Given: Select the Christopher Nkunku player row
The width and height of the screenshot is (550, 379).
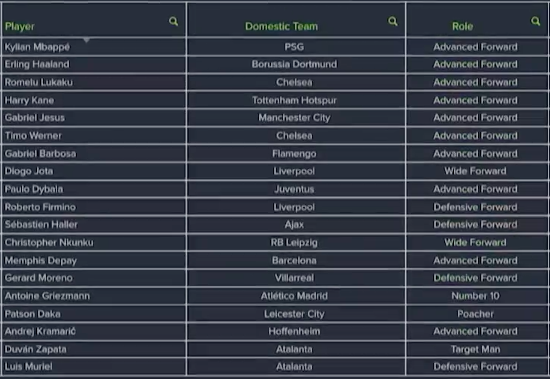Looking at the screenshot, I should click(x=275, y=242).
